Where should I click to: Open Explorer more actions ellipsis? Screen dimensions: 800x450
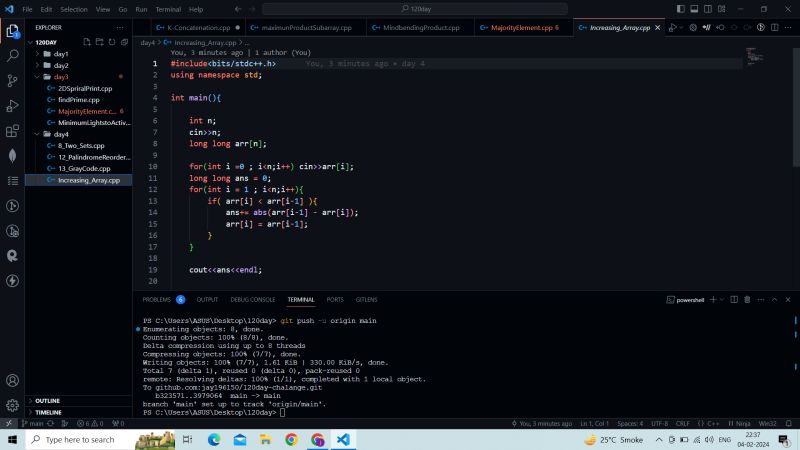pyautogui.click(x=120, y=28)
